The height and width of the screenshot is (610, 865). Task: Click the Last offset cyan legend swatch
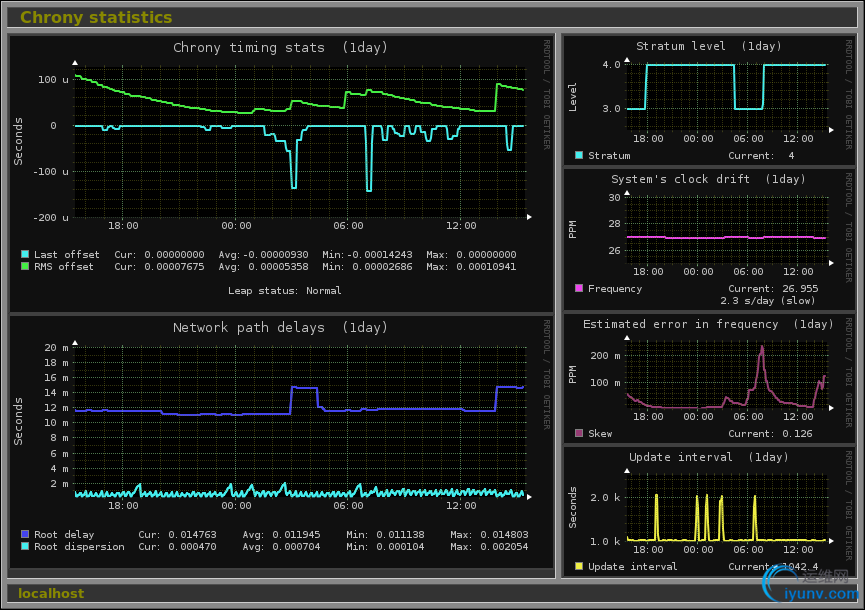click(x=25, y=255)
